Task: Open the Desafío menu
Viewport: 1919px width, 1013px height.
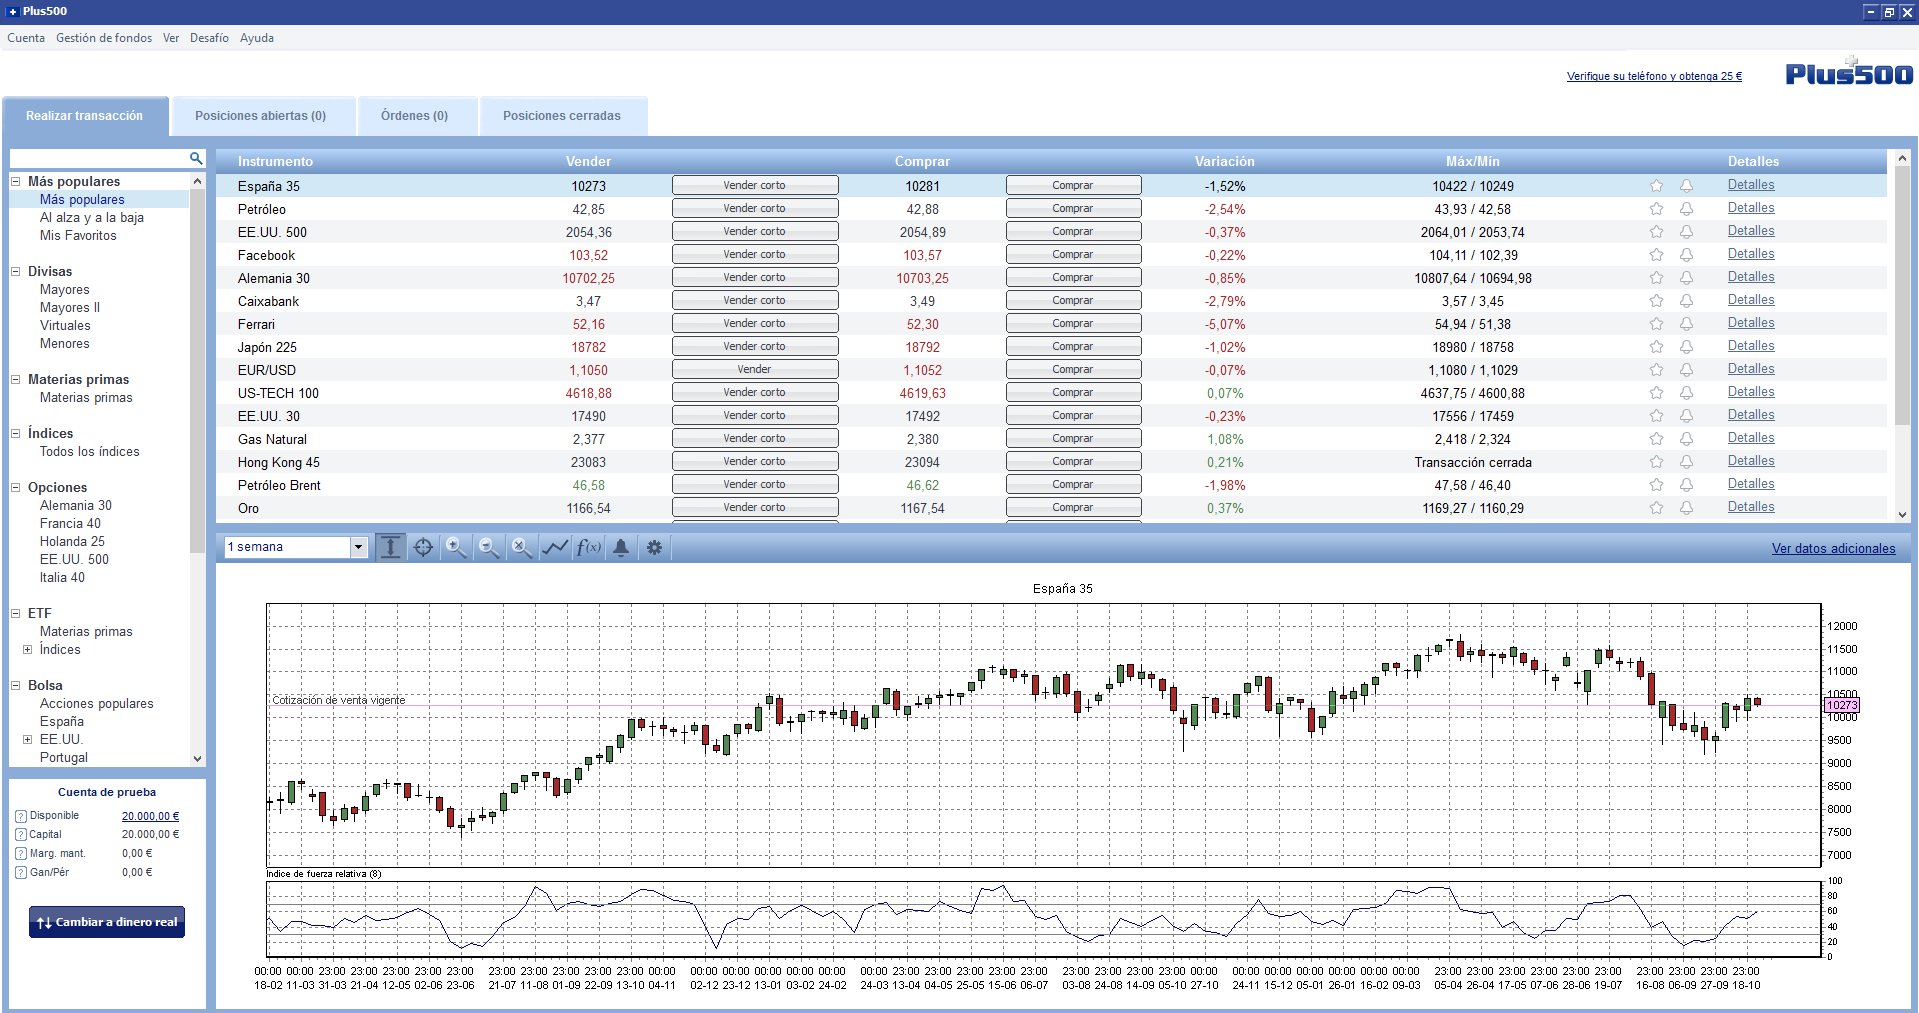Action: 209,38
